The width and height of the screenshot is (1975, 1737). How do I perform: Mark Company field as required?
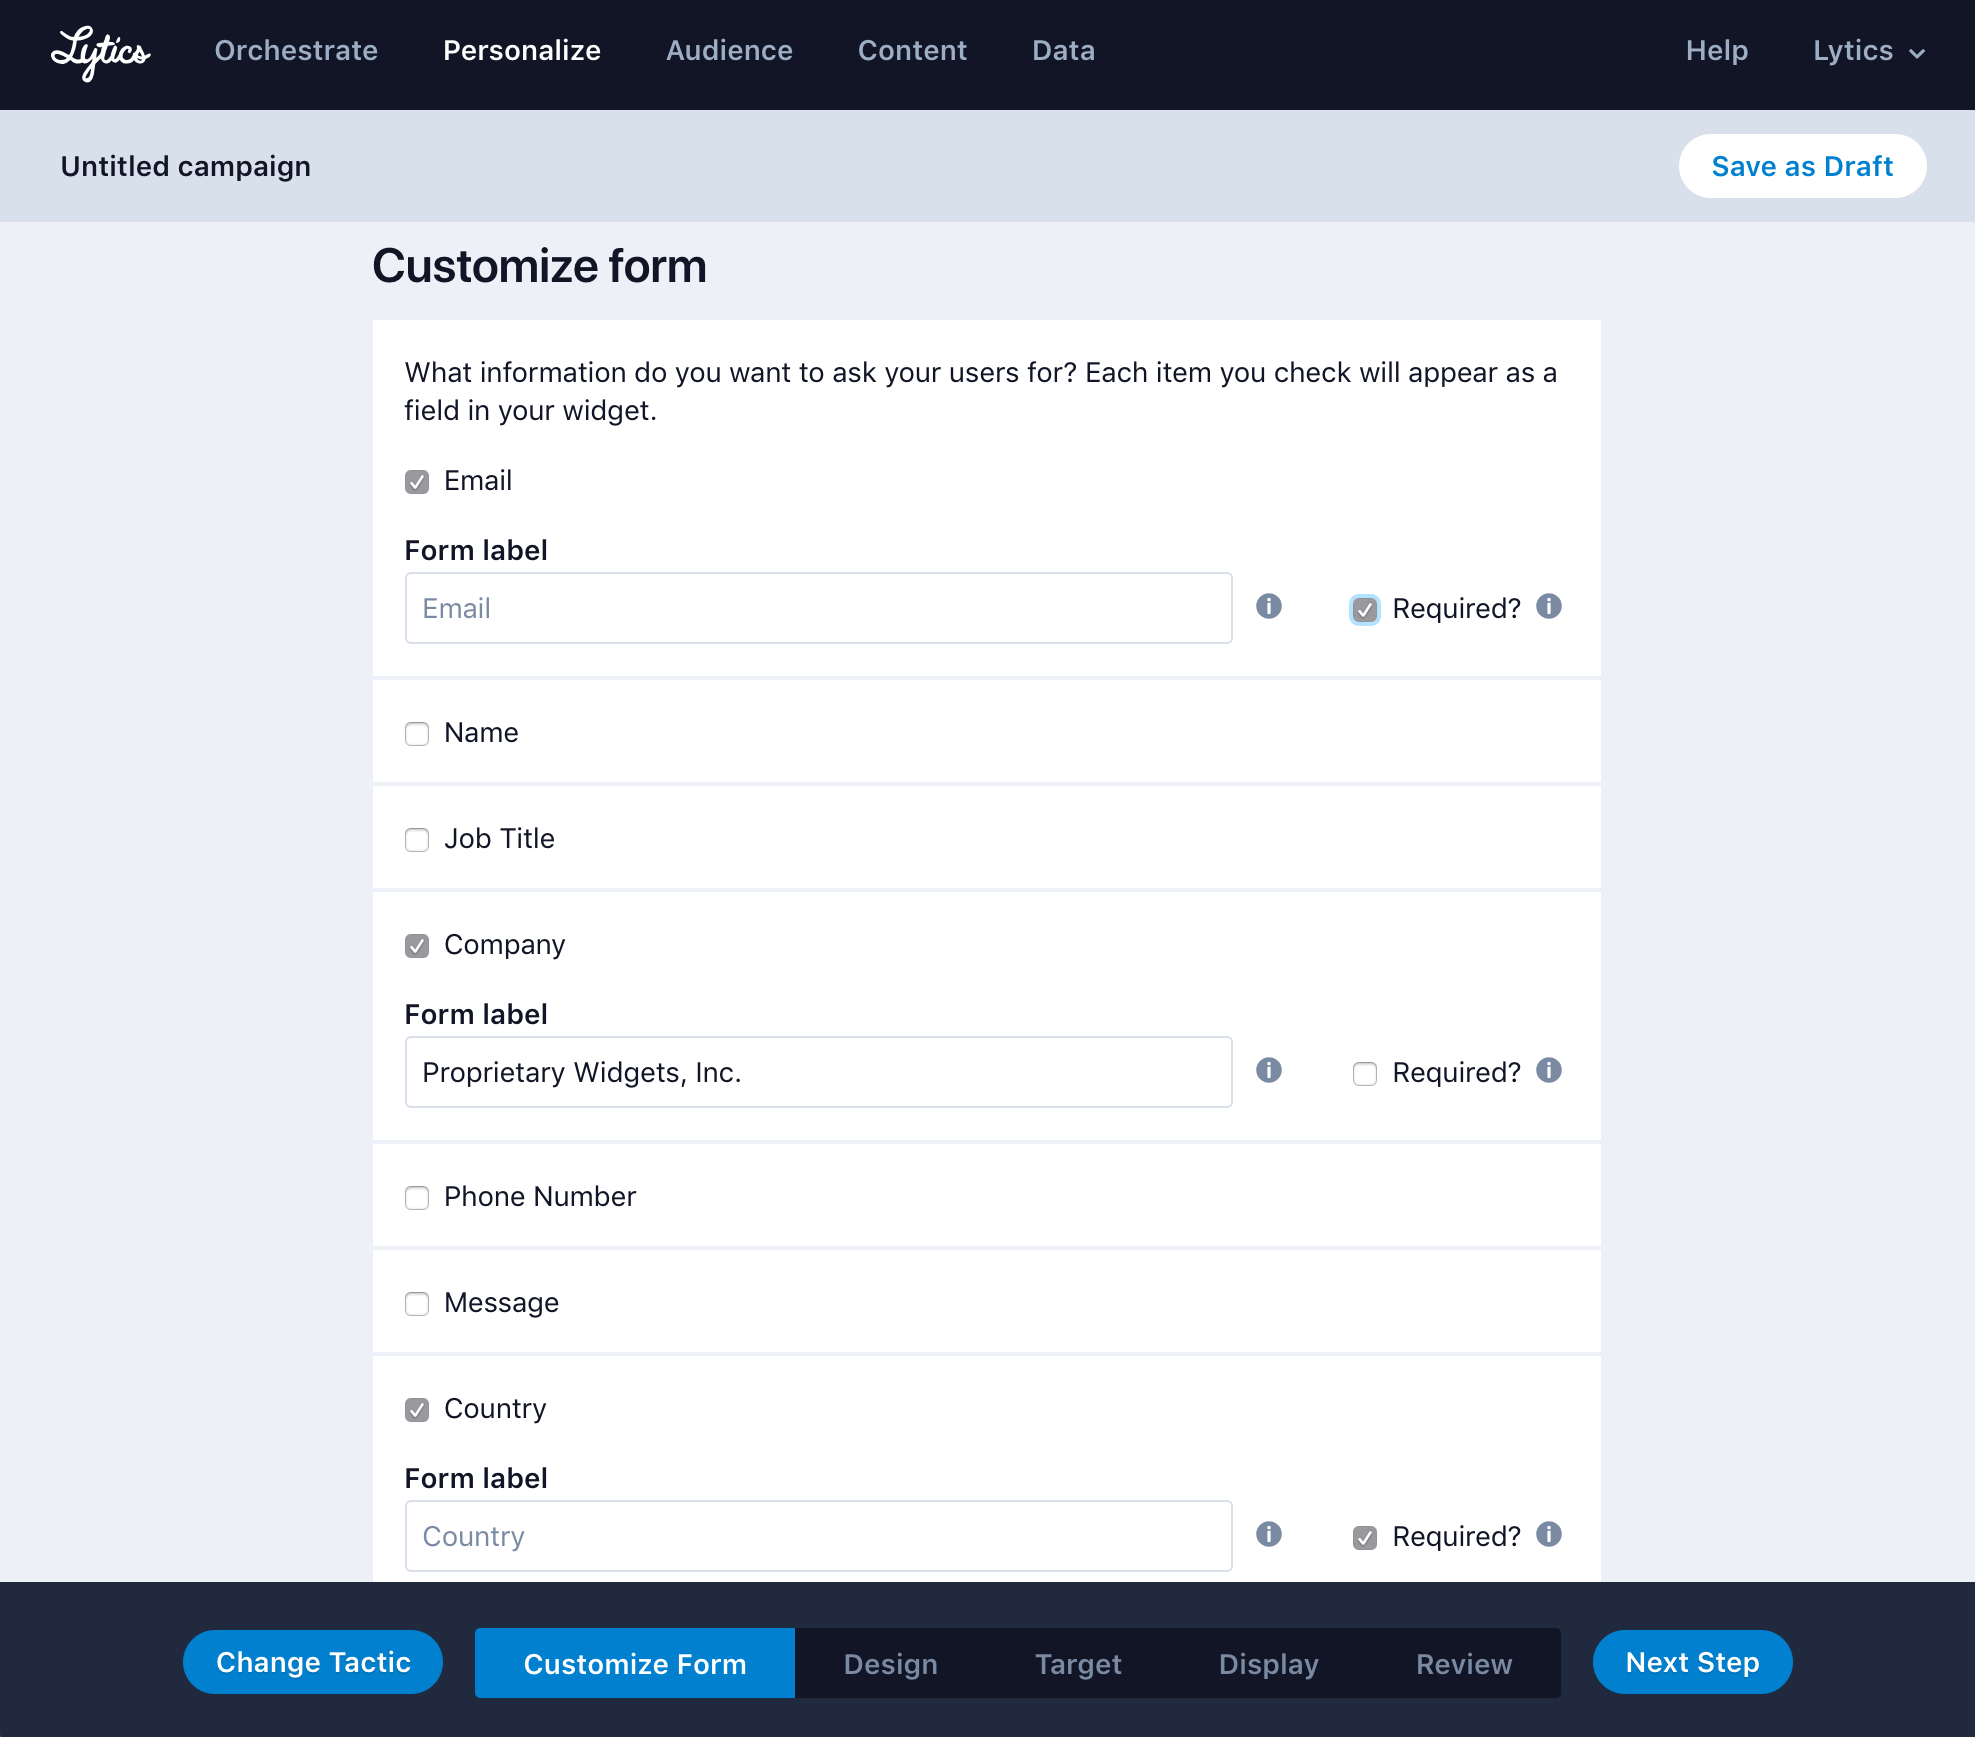1364,1074
